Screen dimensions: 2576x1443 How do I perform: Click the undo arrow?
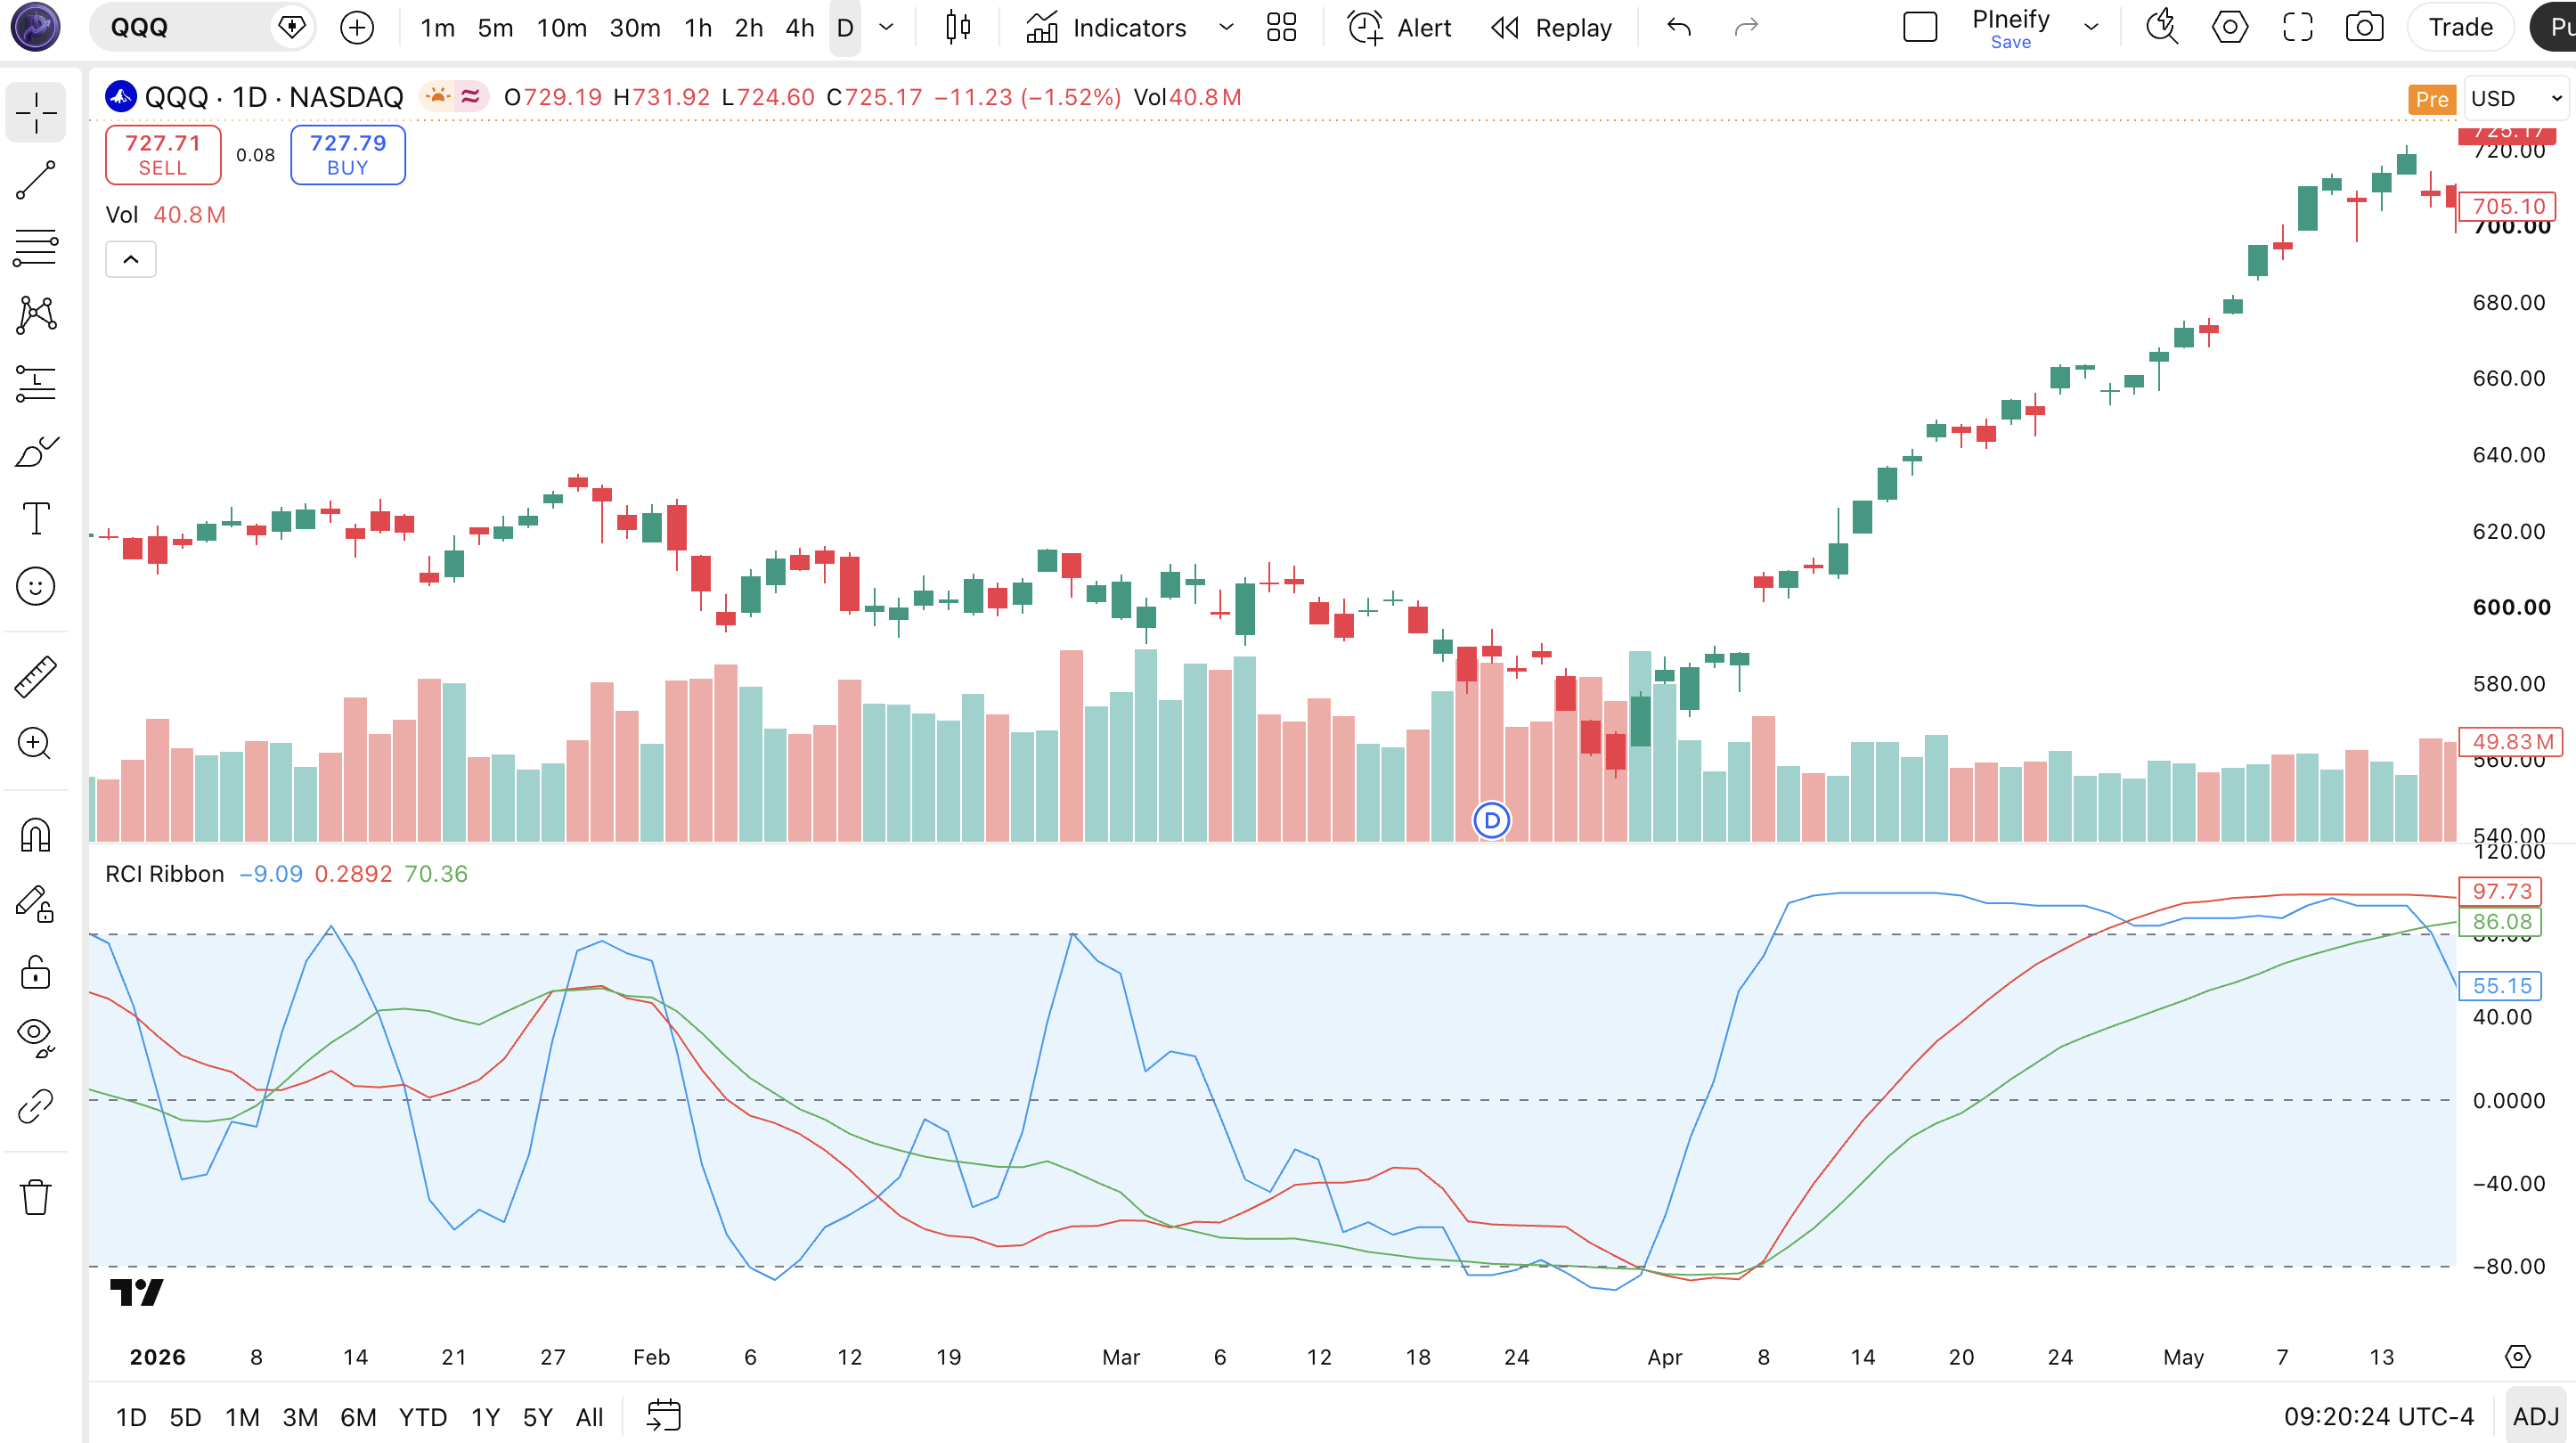[1679, 27]
